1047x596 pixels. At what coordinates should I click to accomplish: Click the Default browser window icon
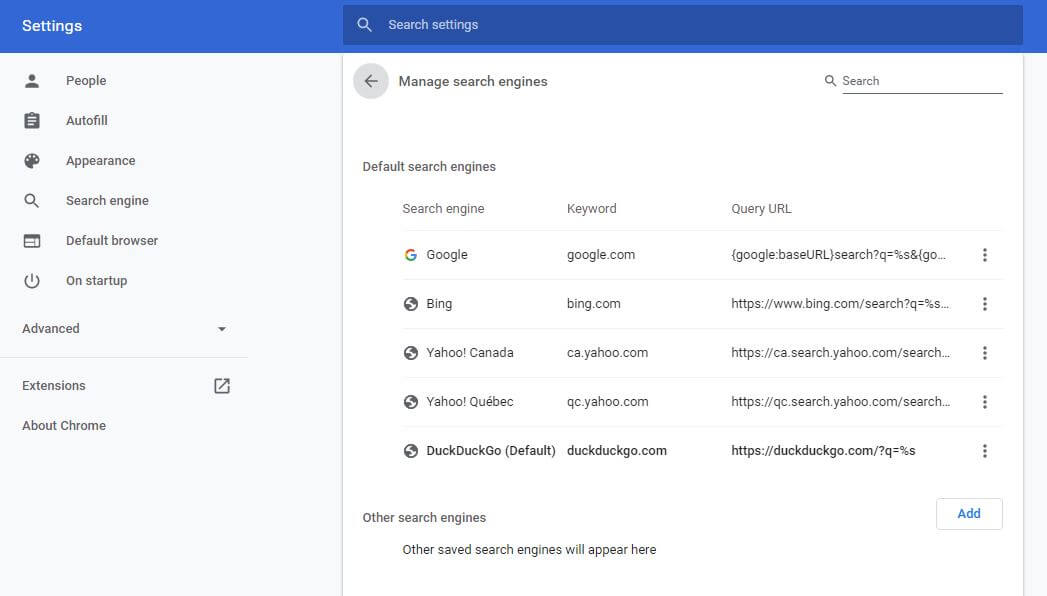coord(31,241)
